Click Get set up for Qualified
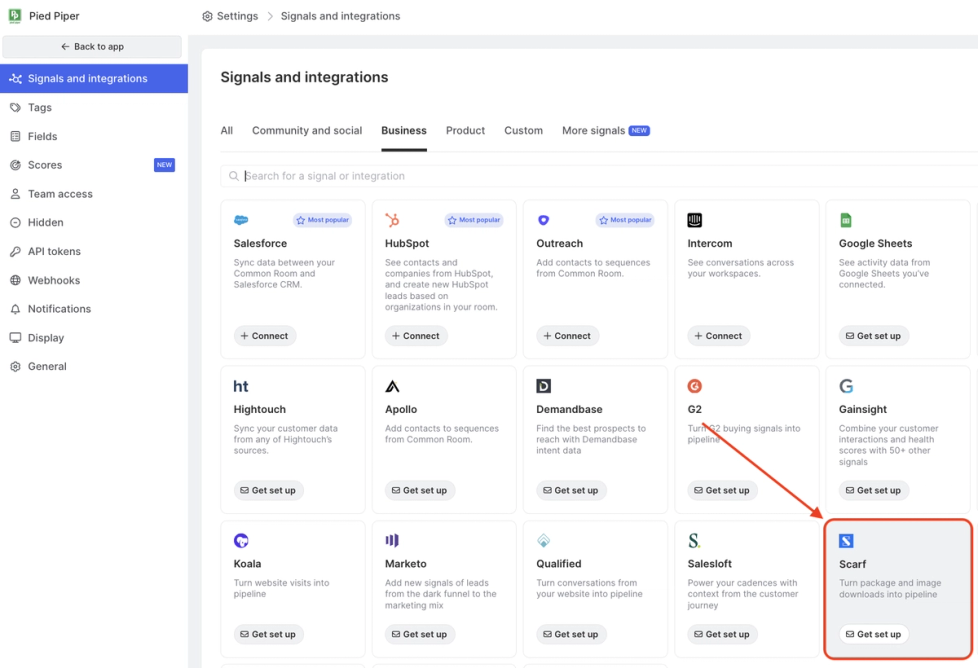The width and height of the screenshot is (978, 668). pyautogui.click(x=571, y=634)
